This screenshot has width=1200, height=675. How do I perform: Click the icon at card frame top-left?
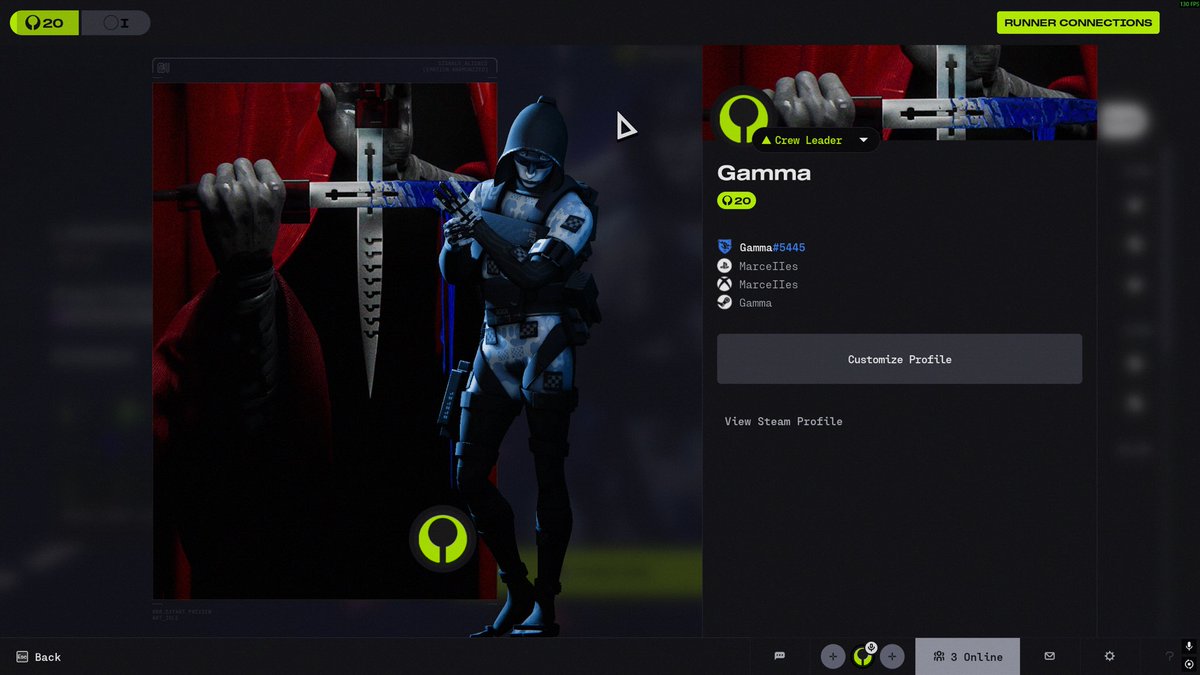[163, 68]
